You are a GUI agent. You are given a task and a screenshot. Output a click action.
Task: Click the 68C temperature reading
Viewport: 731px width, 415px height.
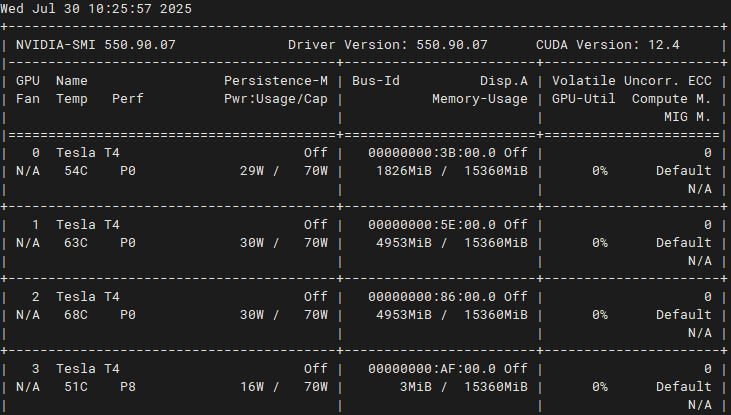pos(76,315)
